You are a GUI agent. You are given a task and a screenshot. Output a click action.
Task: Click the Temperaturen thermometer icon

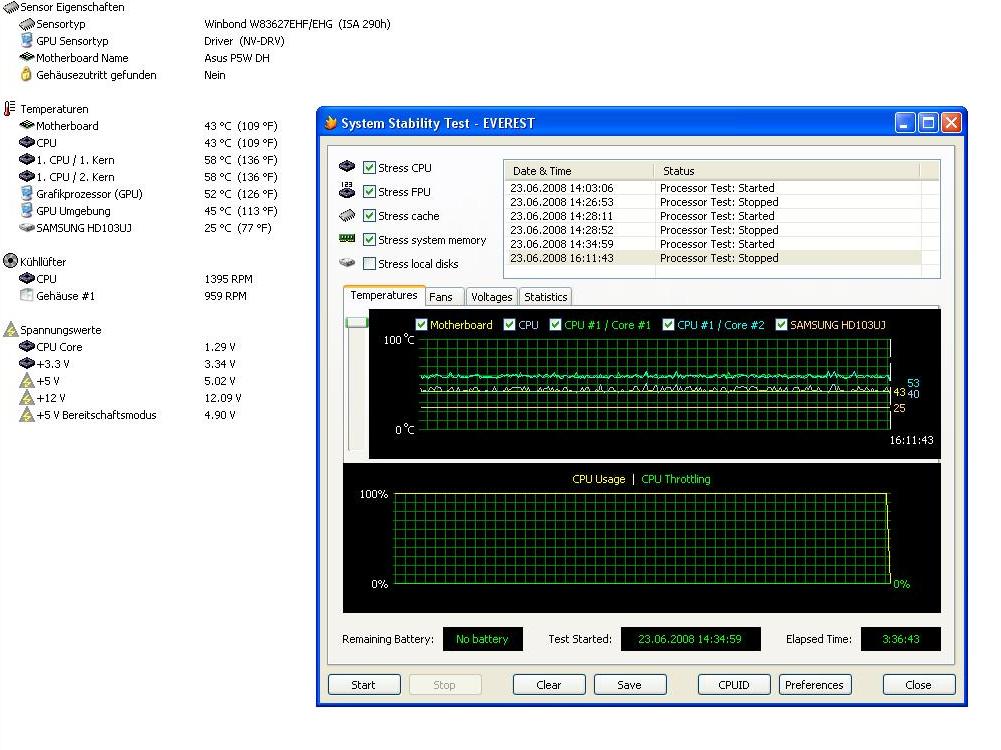coord(10,108)
